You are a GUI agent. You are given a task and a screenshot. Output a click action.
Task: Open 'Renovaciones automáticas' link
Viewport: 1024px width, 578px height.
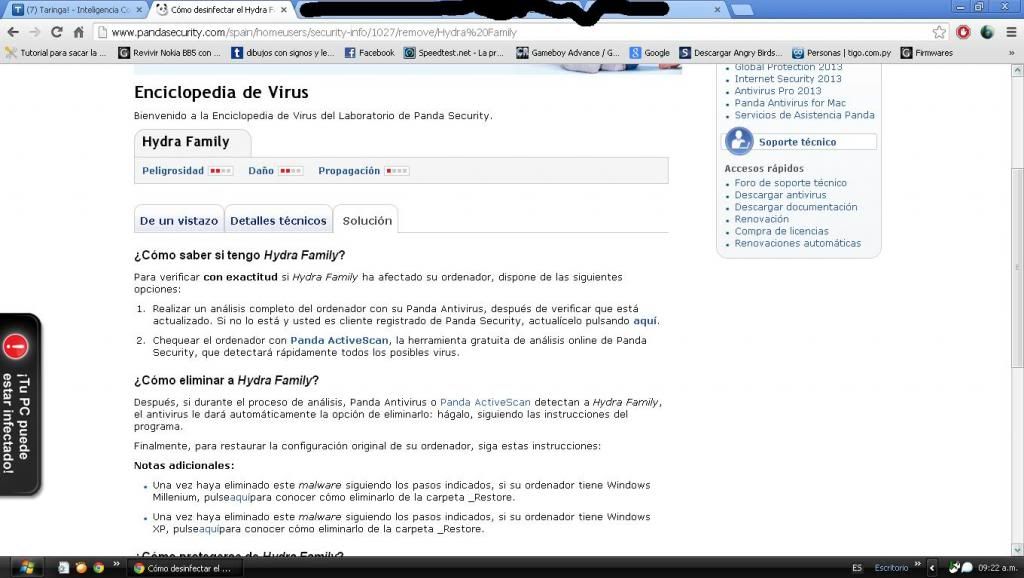(x=797, y=243)
